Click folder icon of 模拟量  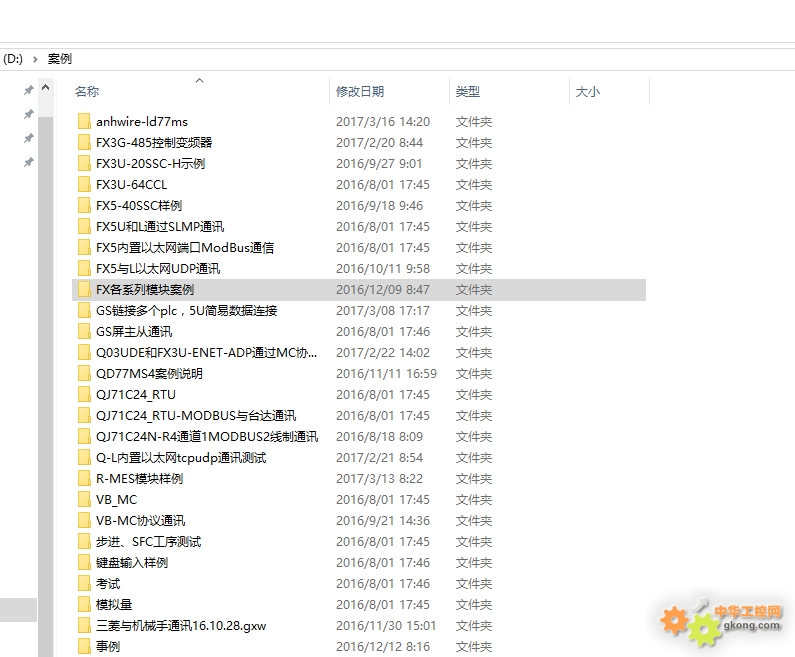coord(84,605)
